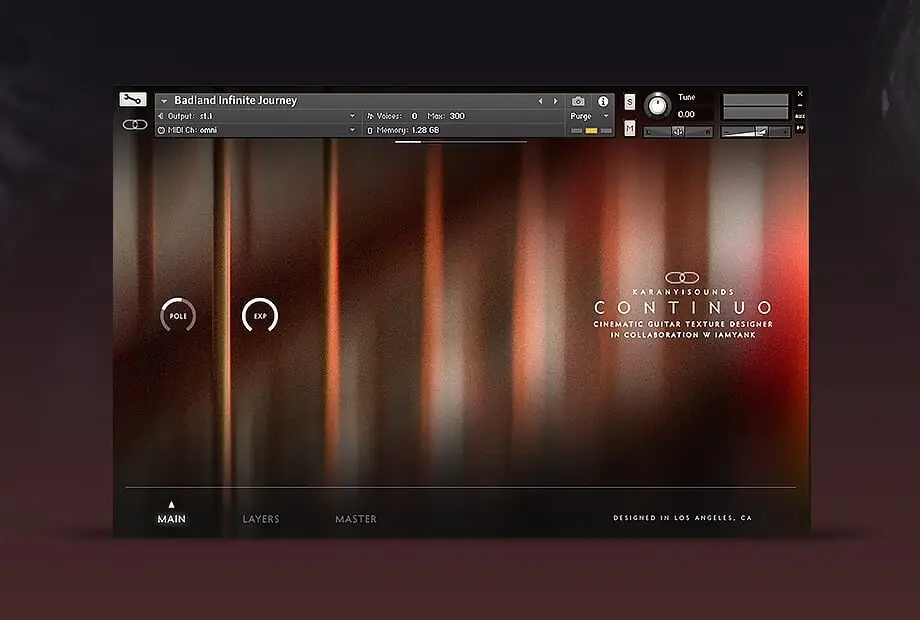
Task: Click Cinematic Guitar Texture Designer subtitle
Action: [x=683, y=324]
